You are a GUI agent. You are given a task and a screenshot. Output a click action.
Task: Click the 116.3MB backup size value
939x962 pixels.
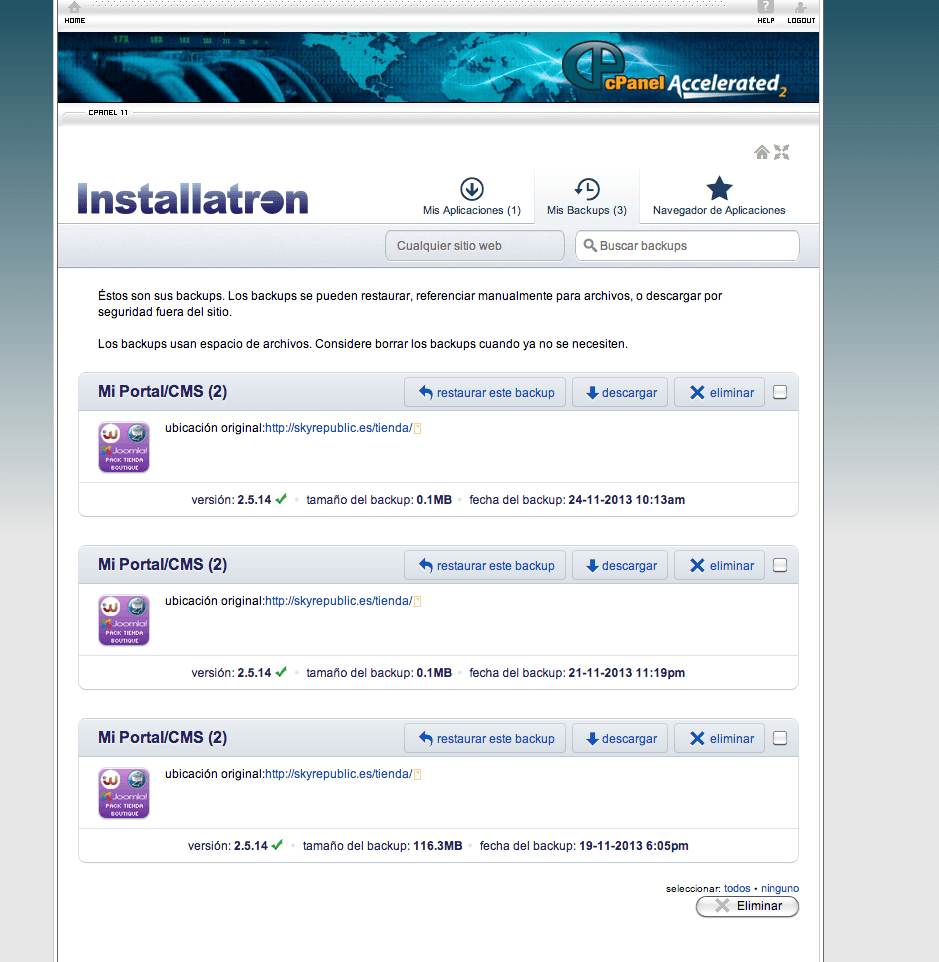[438, 846]
